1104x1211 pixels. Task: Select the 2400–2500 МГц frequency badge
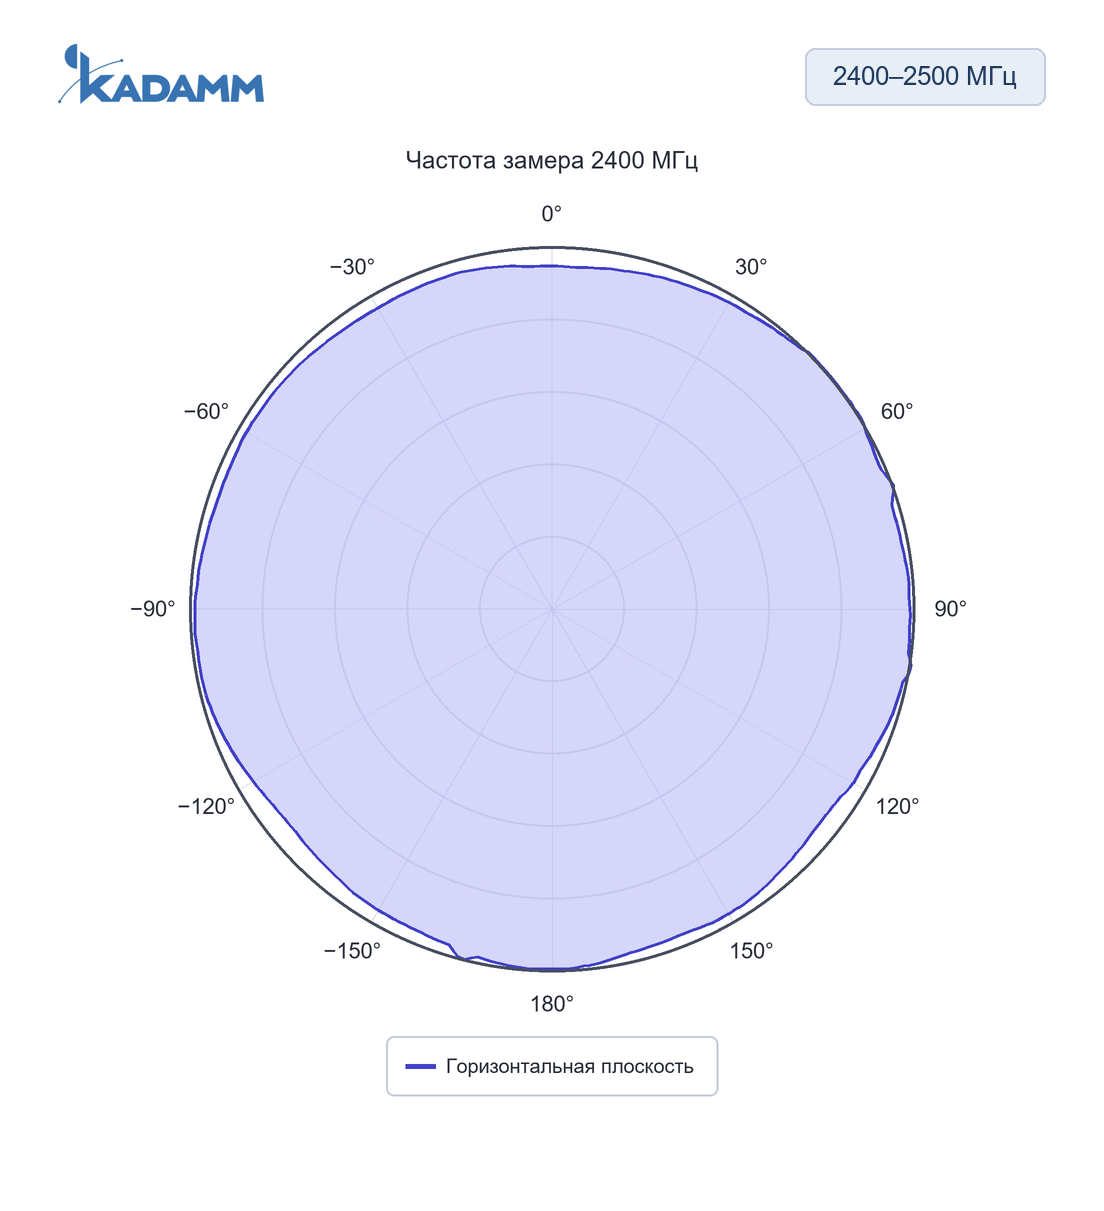coord(925,77)
